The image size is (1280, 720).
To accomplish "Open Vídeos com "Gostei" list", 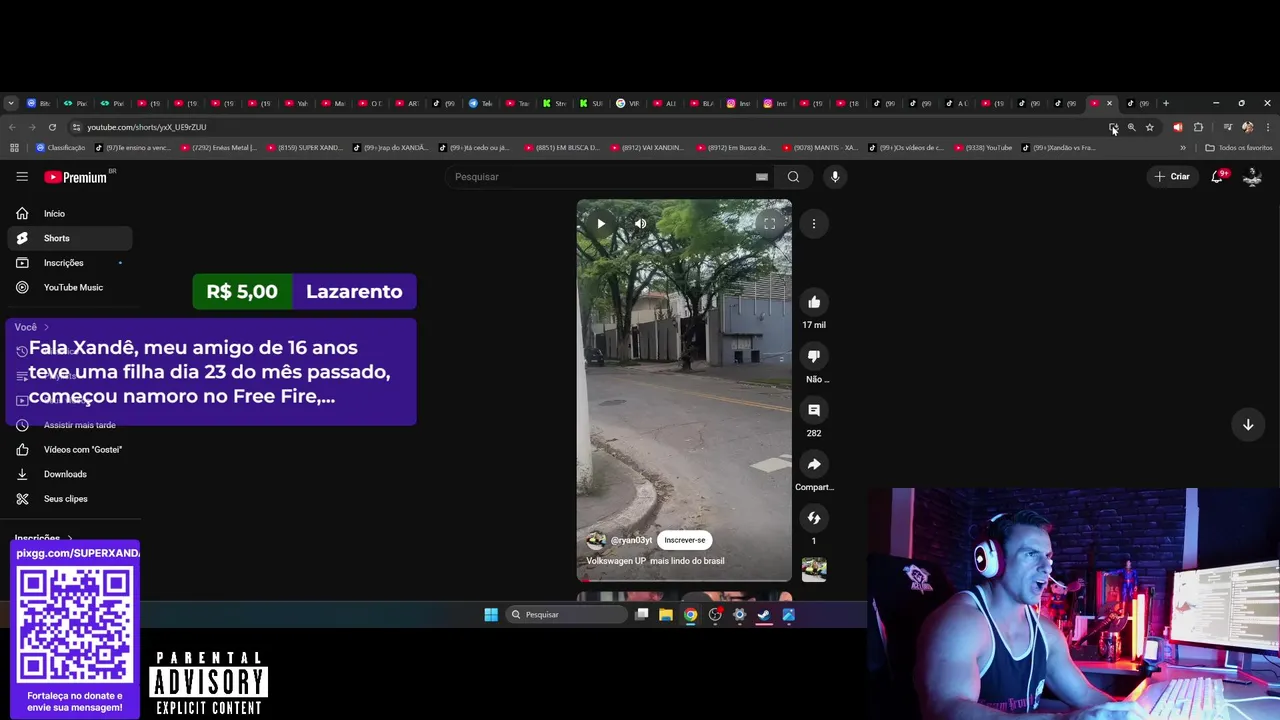I will pos(69,449).
